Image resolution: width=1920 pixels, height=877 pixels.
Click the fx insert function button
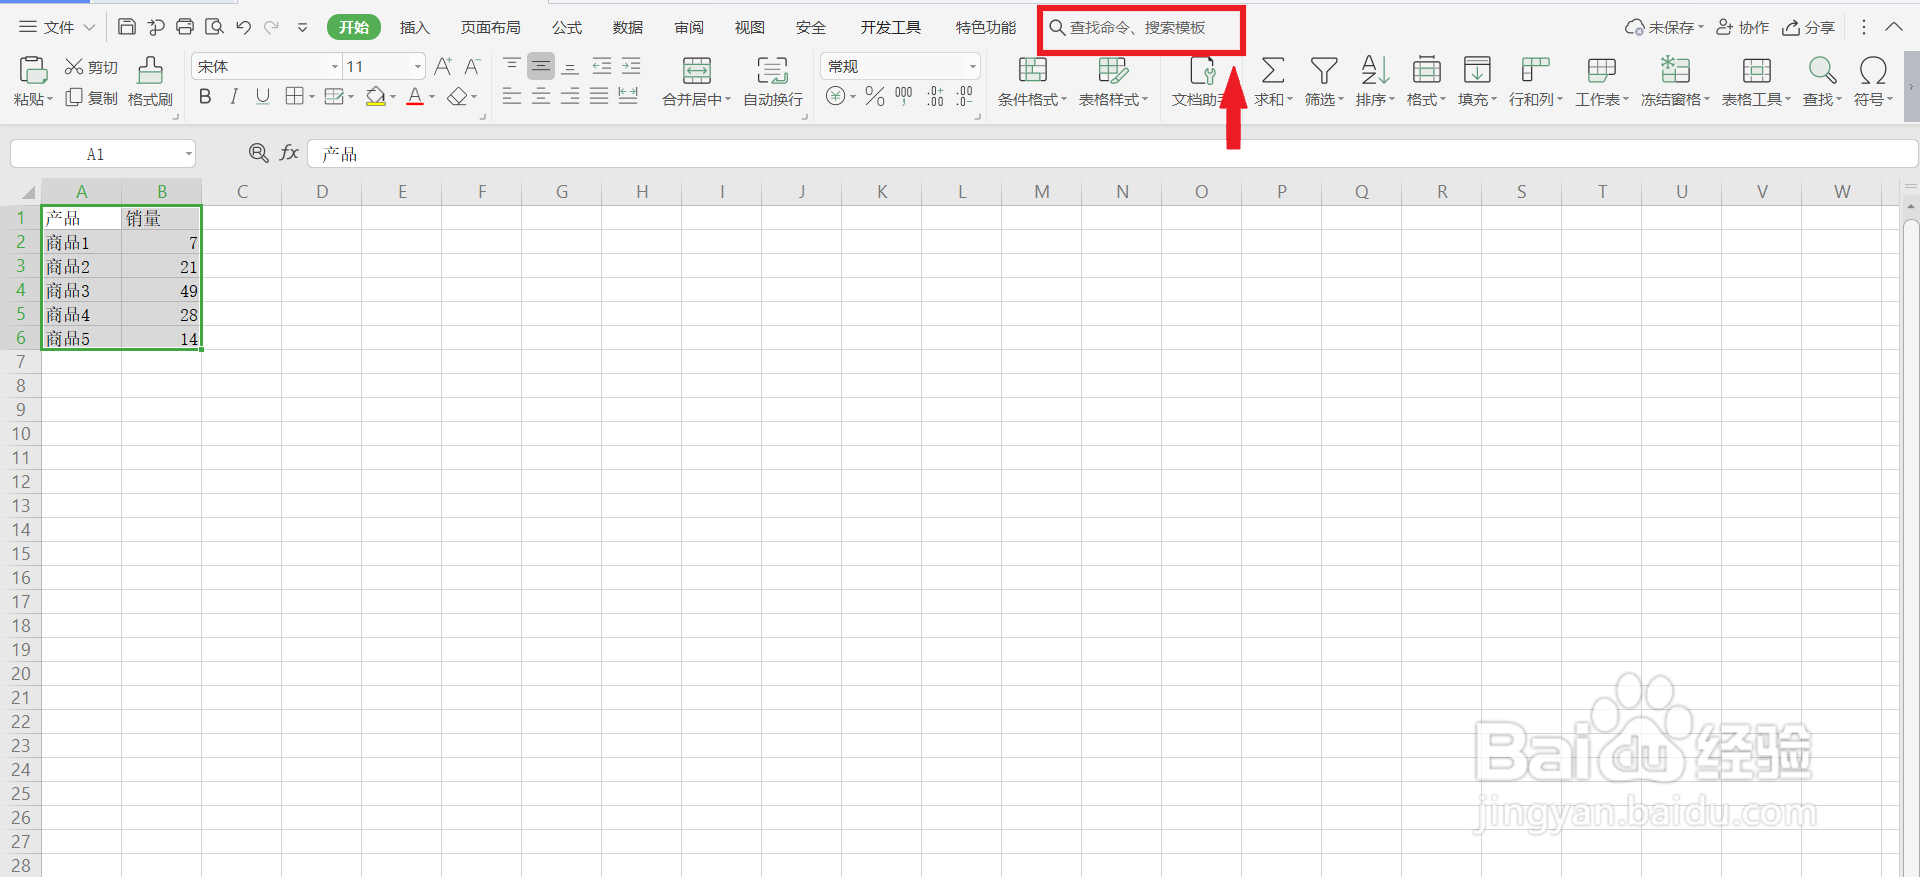[x=289, y=153]
